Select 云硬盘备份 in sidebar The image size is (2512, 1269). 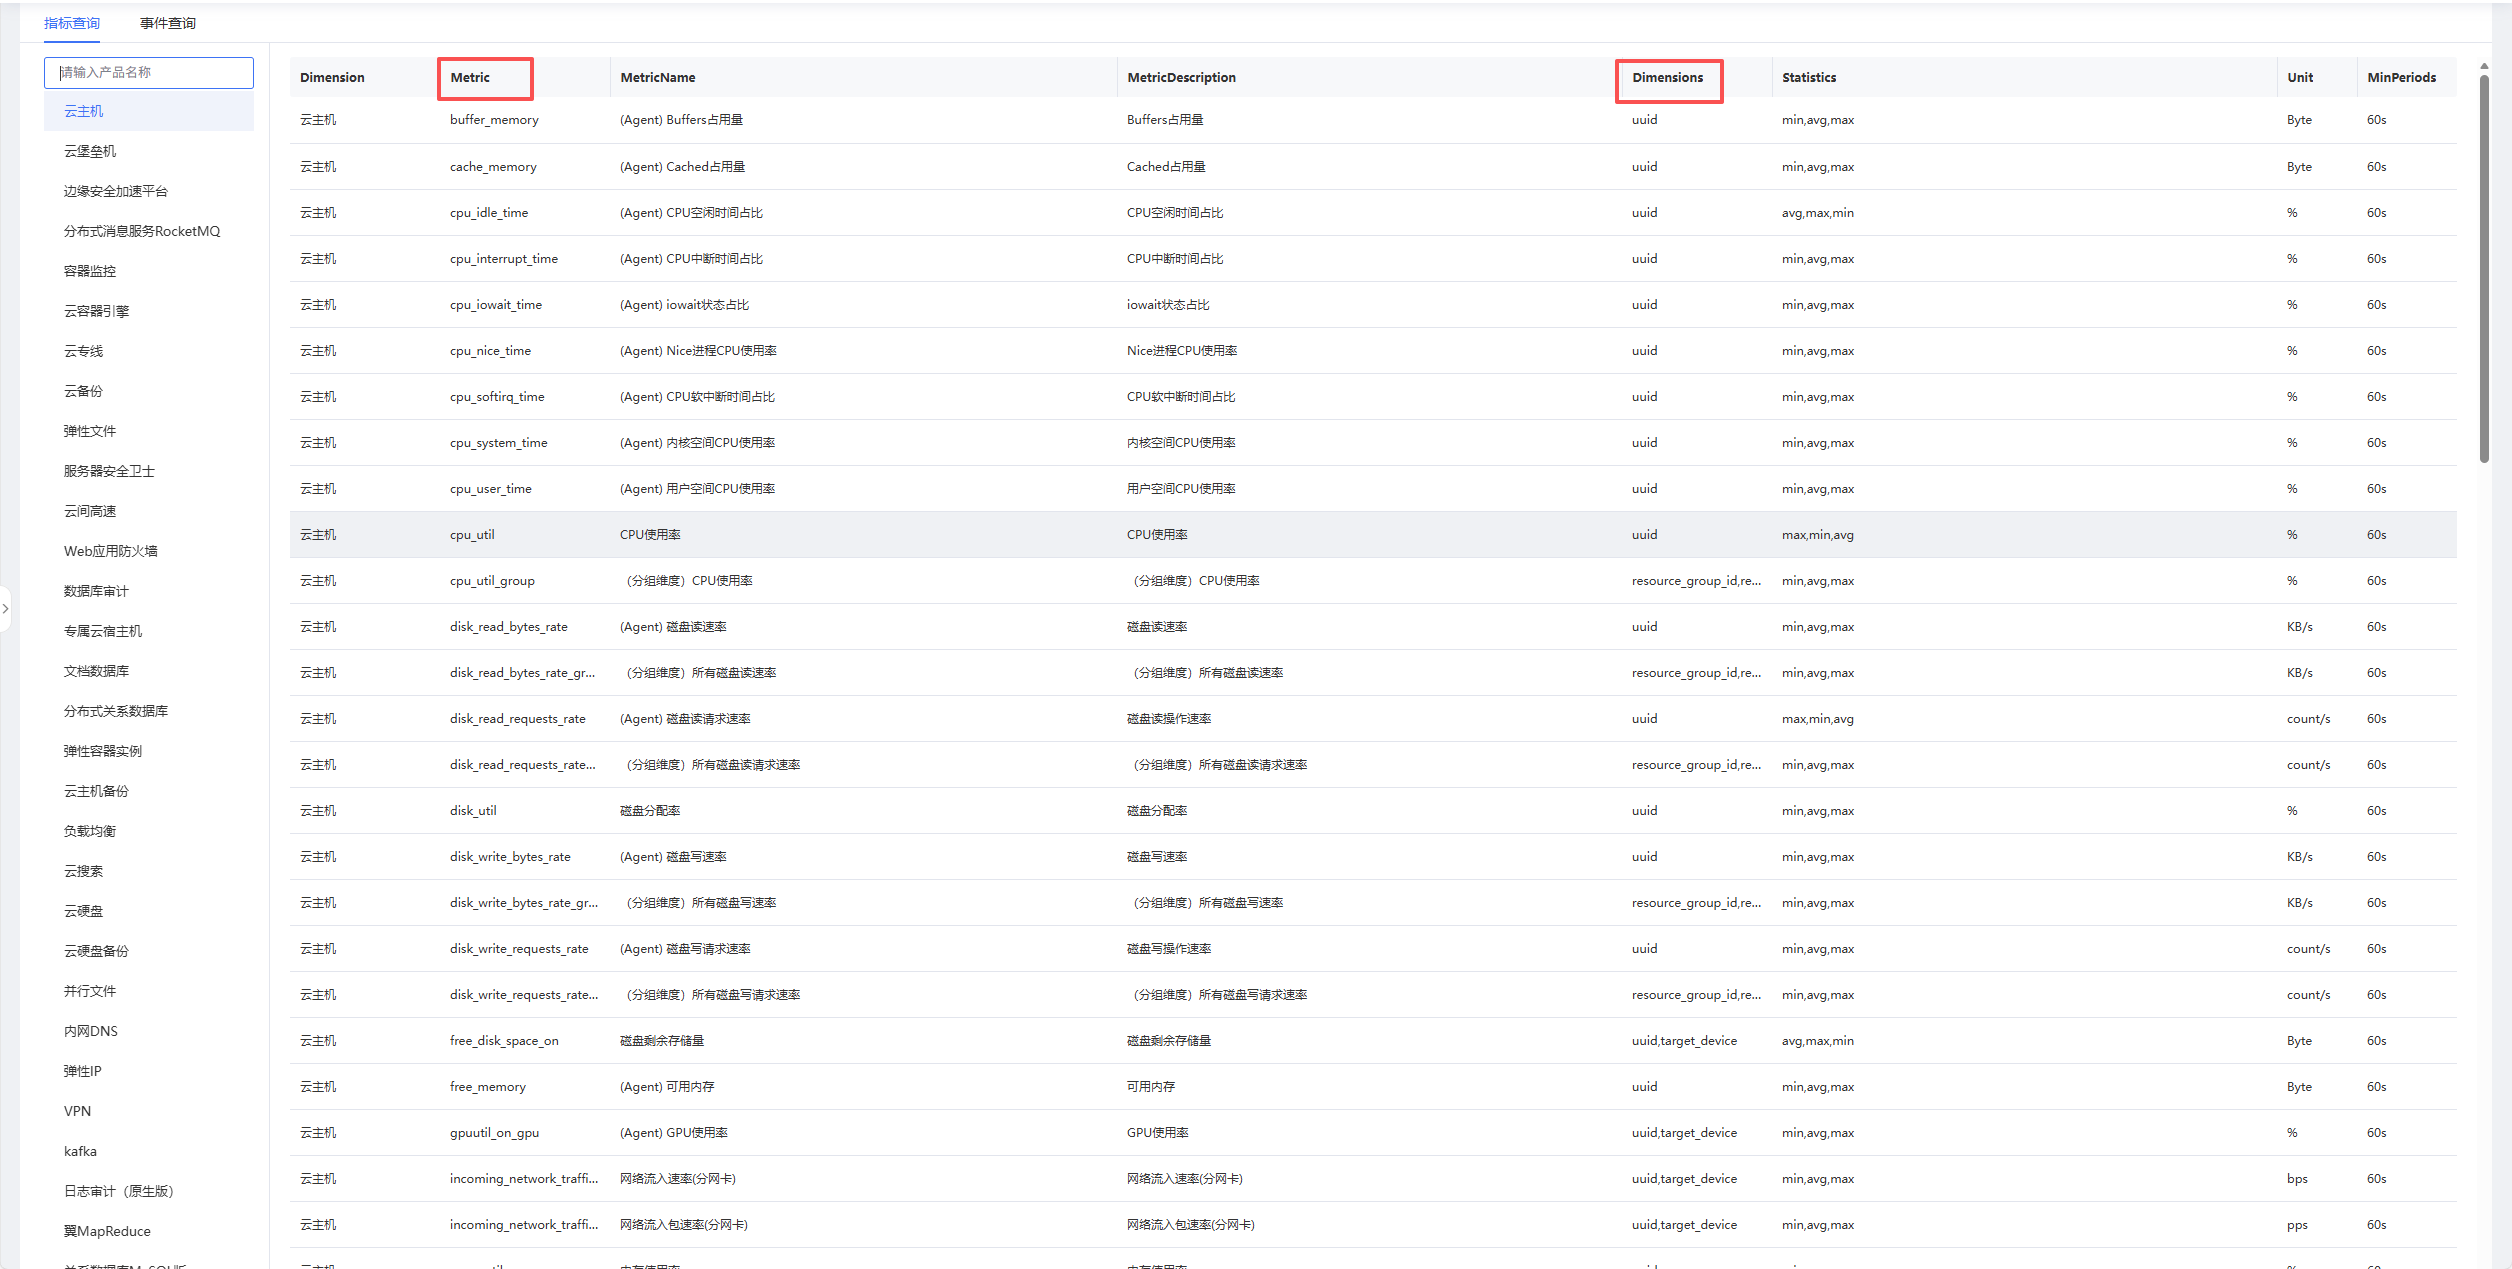pyautogui.click(x=96, y=951)
